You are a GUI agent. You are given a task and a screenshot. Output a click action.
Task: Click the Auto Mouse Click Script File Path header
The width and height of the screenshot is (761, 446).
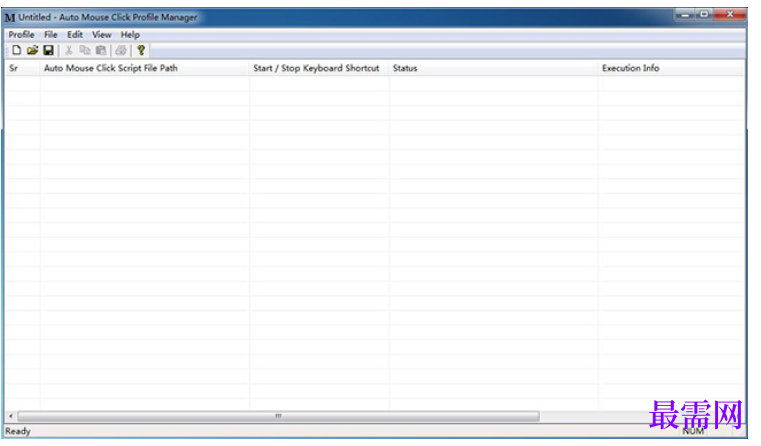pos(145,68)
